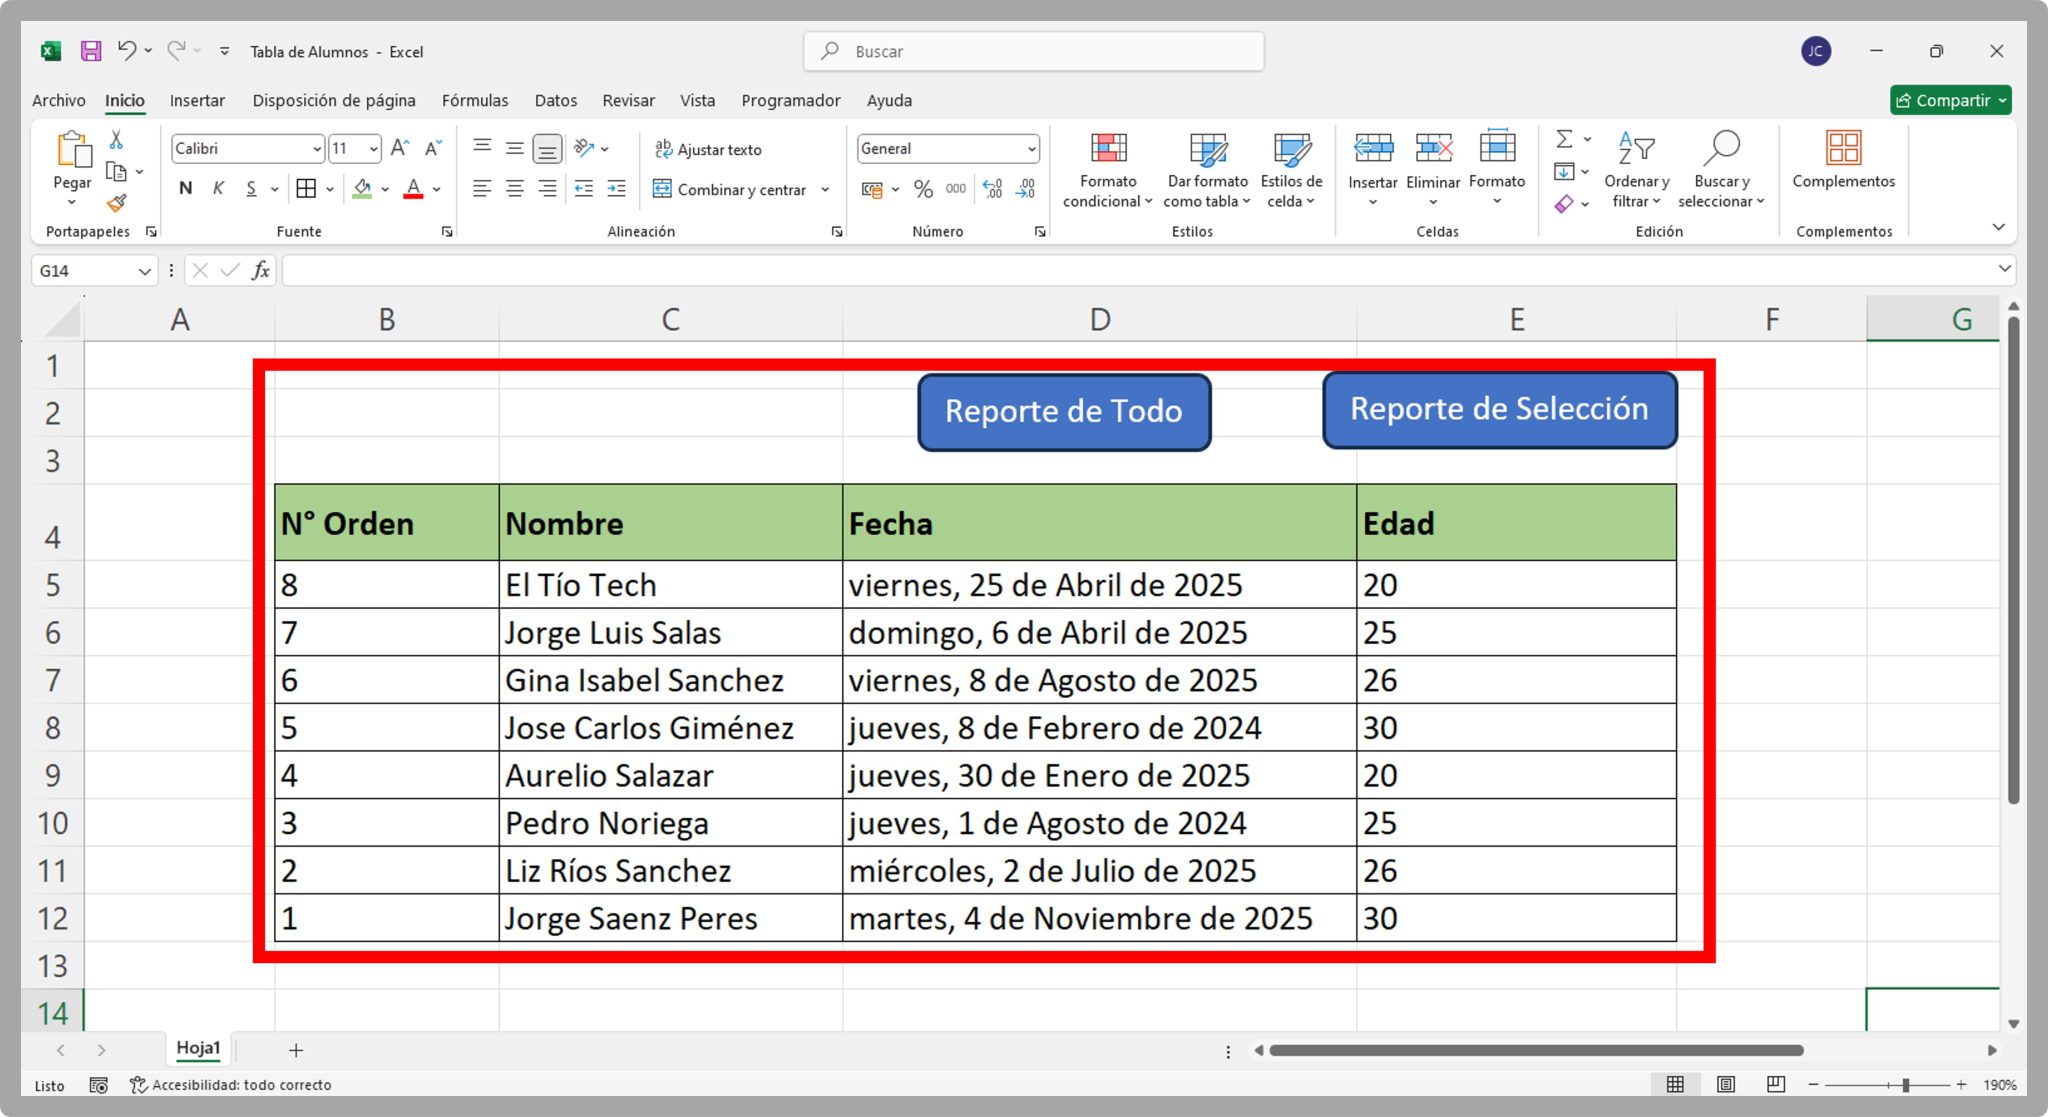This screenshot has height=1117, width=2048.
Task: Click the Reporte de Selección button
Action: coord(1499,408)
